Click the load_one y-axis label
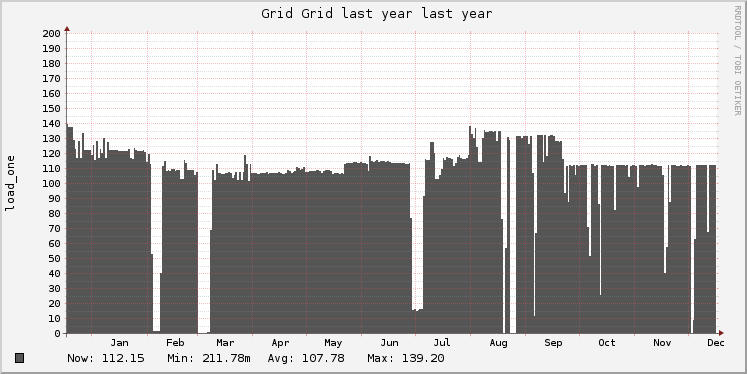 pyautogui.click(x=10, y=183)
